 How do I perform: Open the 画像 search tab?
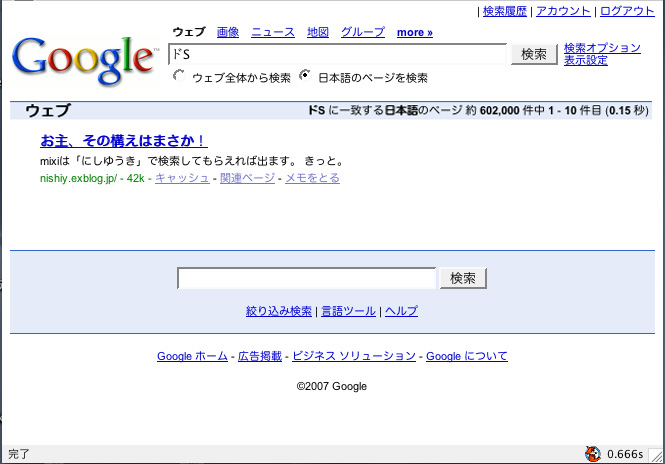pos(228,32)
